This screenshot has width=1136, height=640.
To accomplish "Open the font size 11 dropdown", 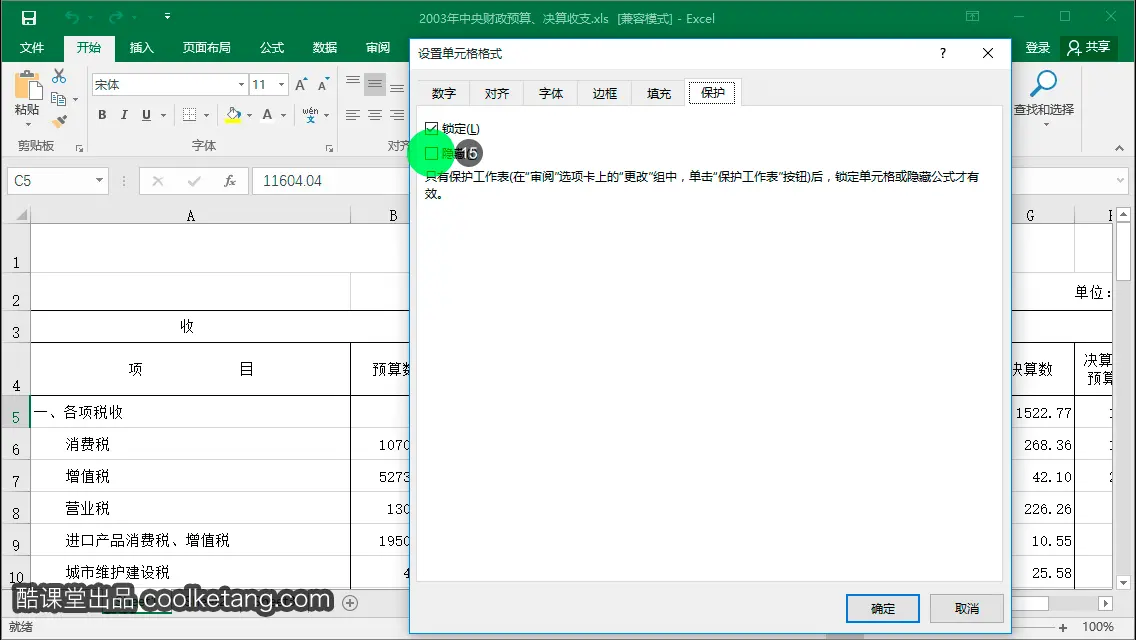I will 282,85.
